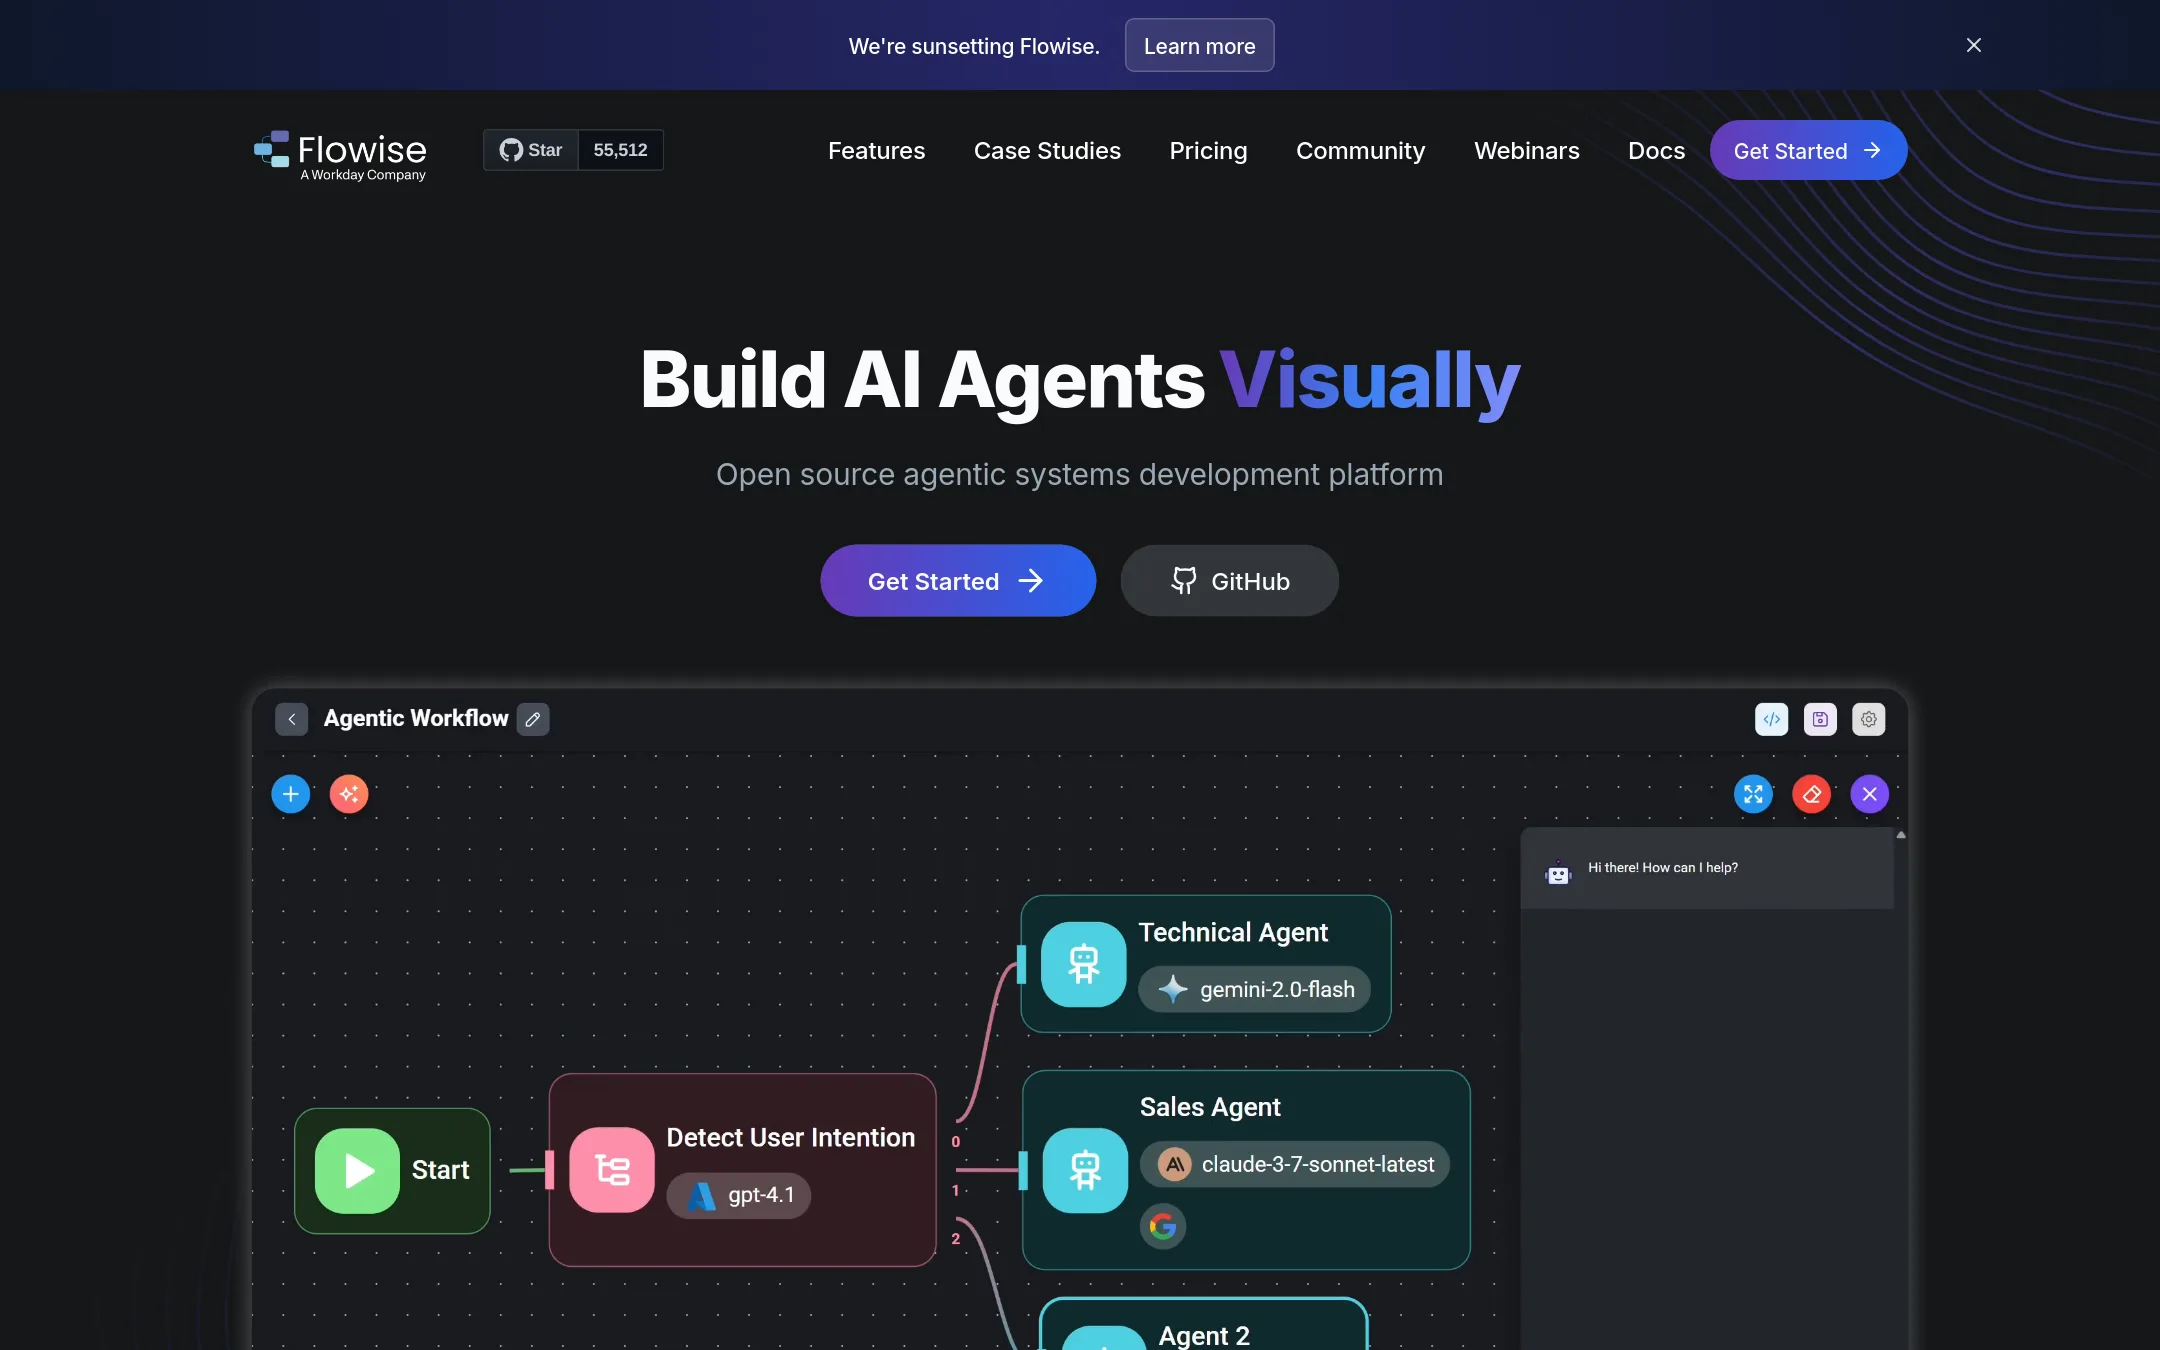Image resolution: width=2160 pixels, height=1350 pixels.
Task: Click the Technical Agent robot icon
Action: [x=1083, y=964]
